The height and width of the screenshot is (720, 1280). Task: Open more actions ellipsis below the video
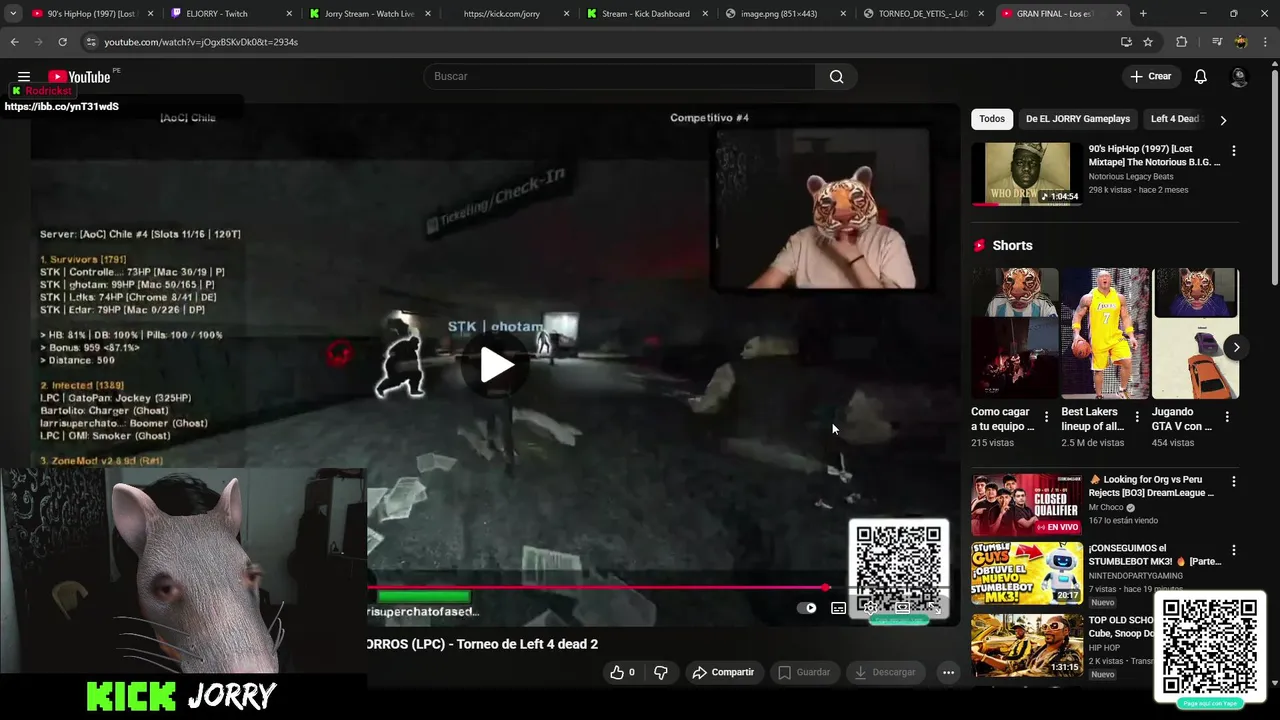[948, 672]
